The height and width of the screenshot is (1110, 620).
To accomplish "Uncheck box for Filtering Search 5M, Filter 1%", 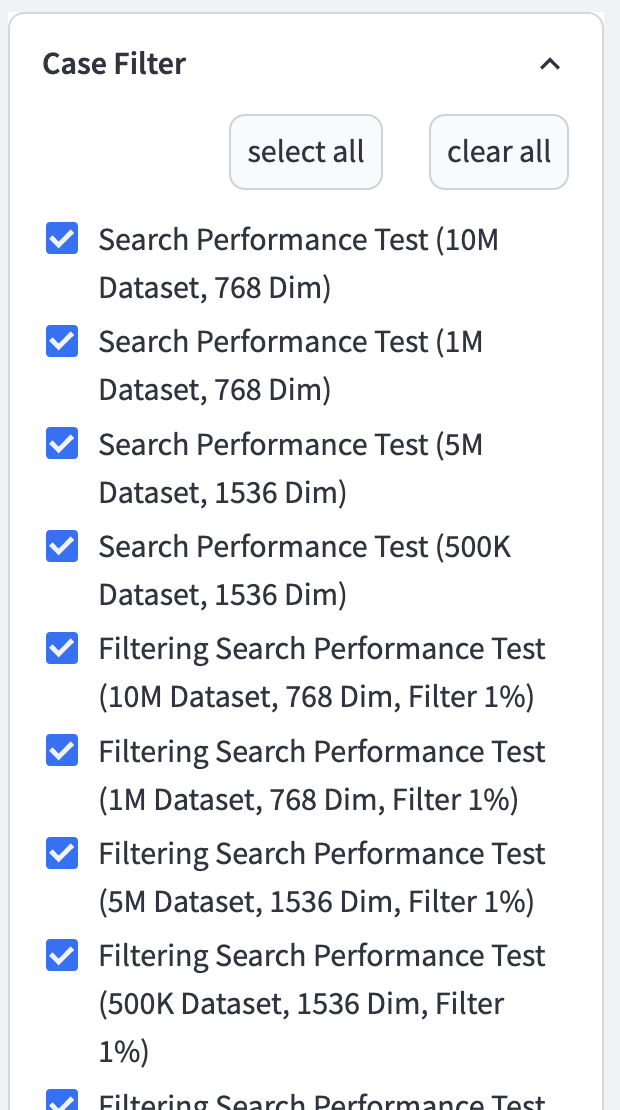I will pos(62,852).
